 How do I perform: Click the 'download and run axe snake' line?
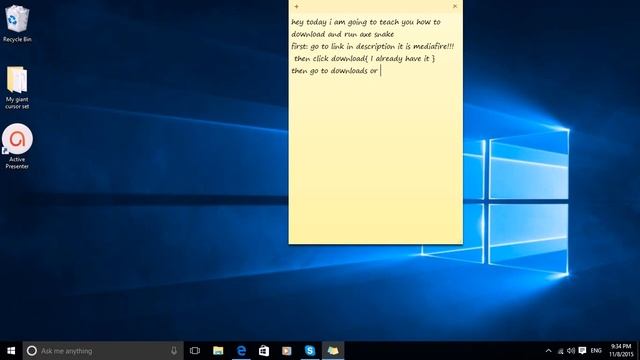(342, 34)
